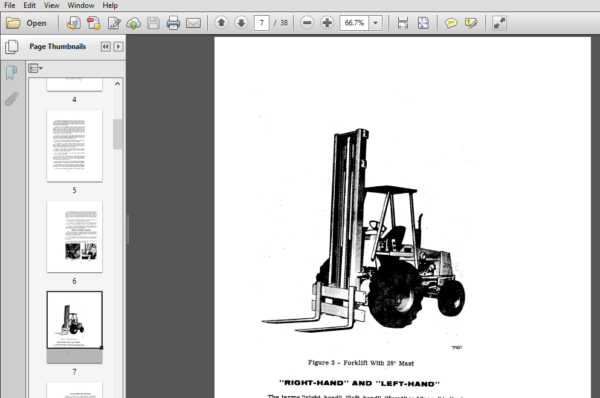Toggle the Bookmarks panel icon
This screenshot has height=398, width=600.
[11, 72]
